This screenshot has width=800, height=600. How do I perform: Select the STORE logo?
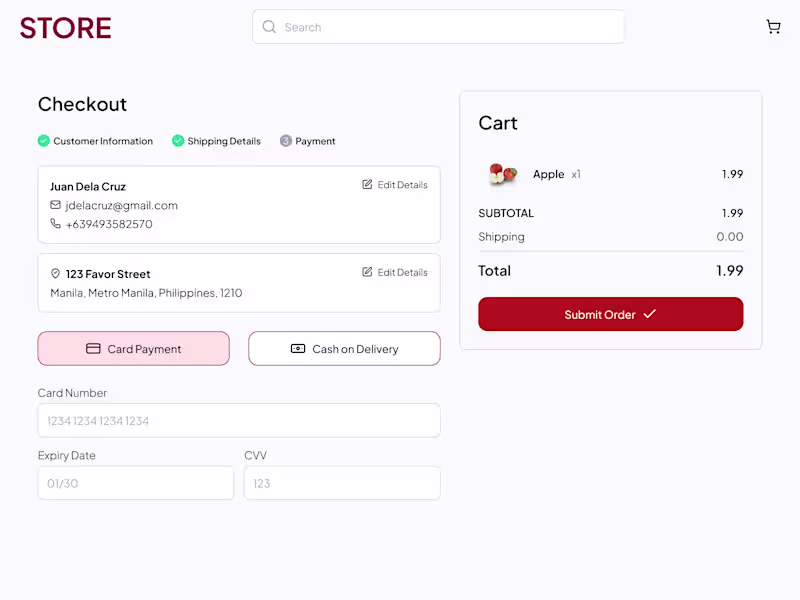coord(64,27)
